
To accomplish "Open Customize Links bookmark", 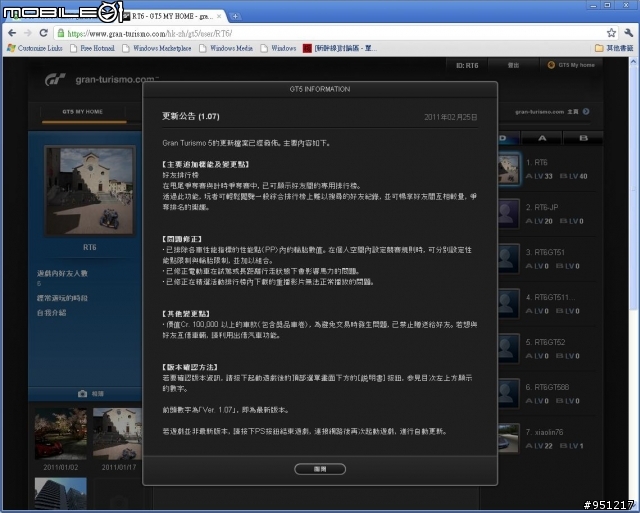I will click(36, 48).
